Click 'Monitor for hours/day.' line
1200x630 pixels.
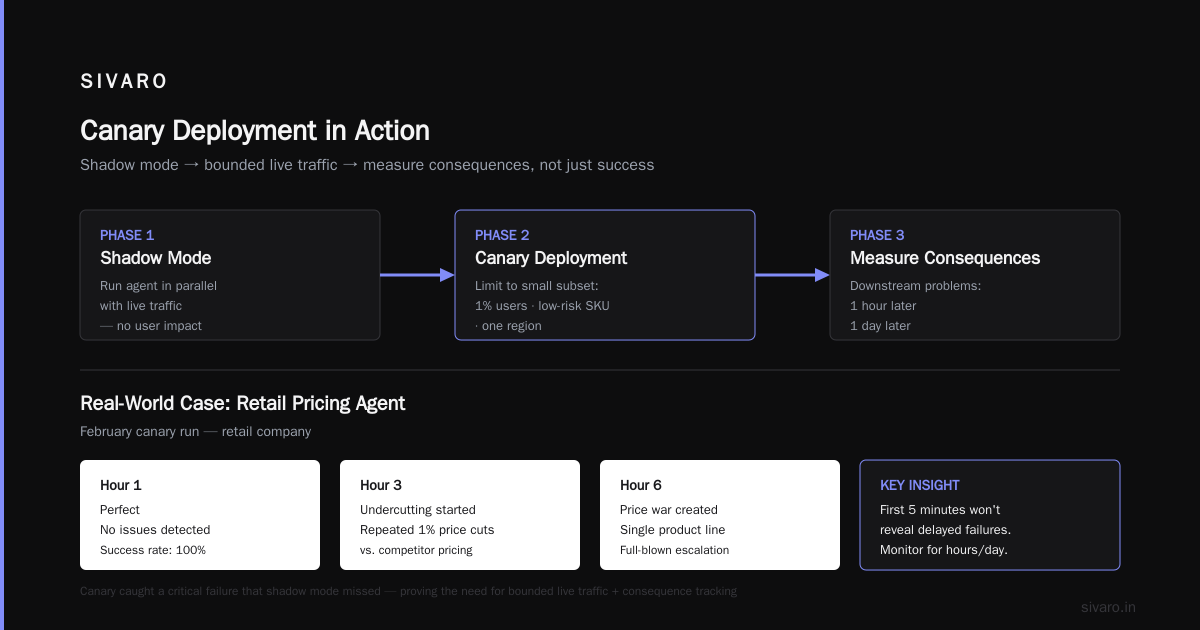[x=944, y=550]
